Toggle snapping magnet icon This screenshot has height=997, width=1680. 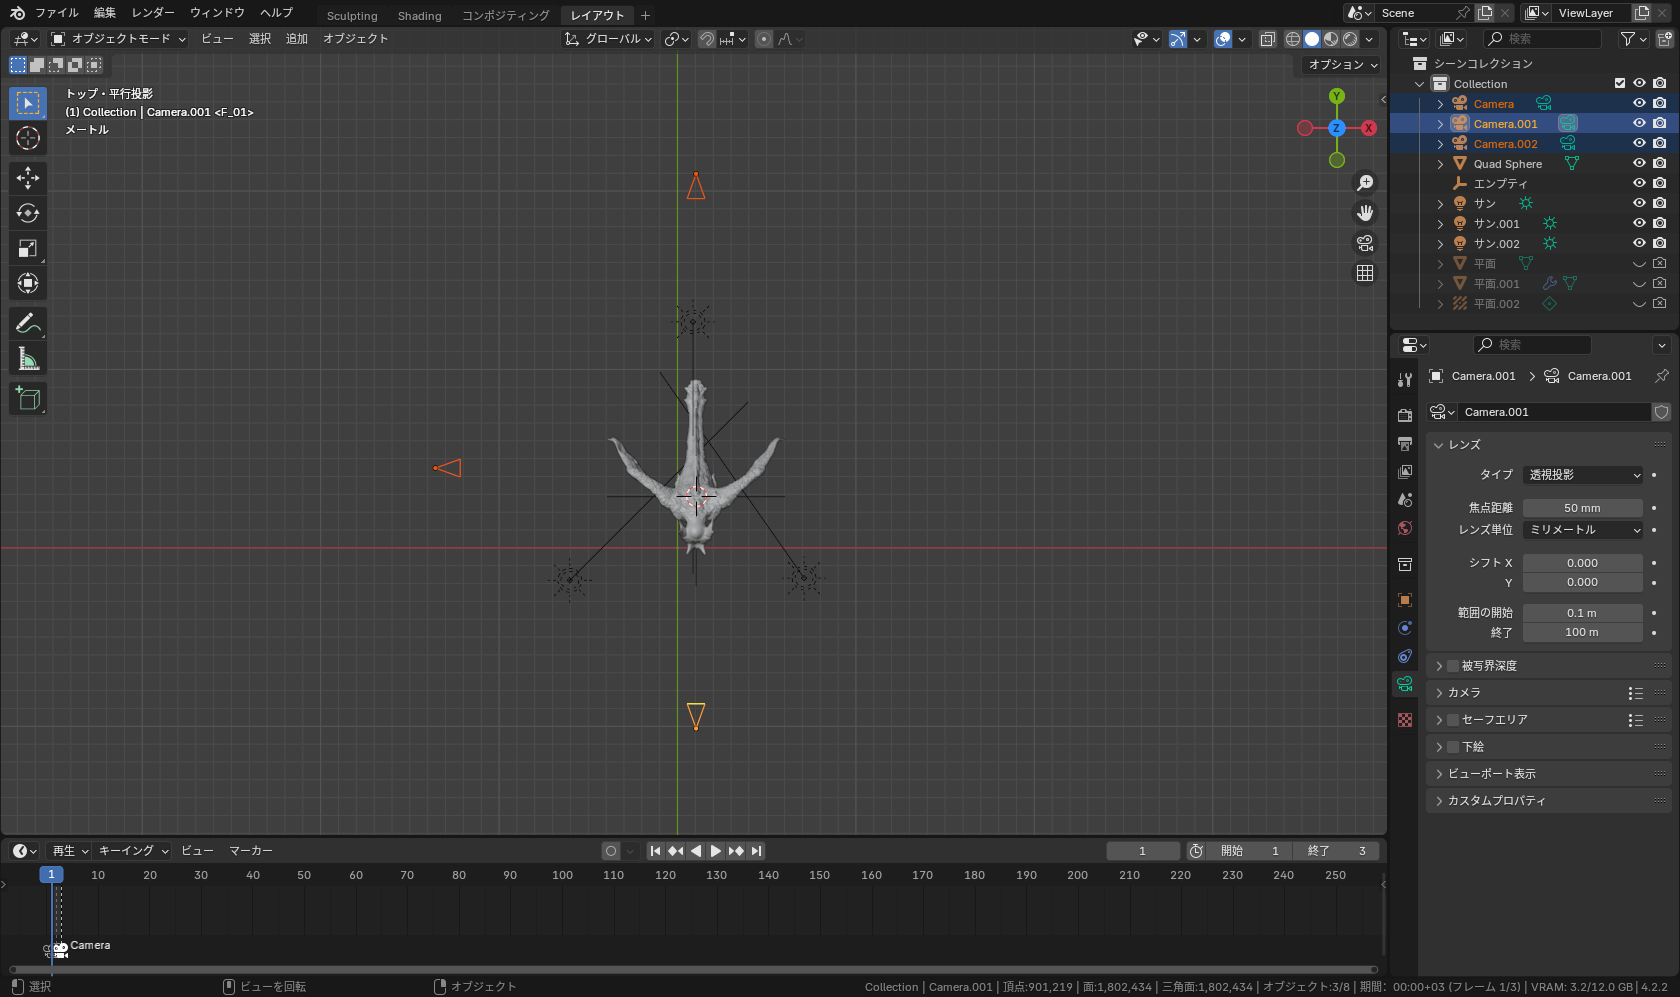707,39
